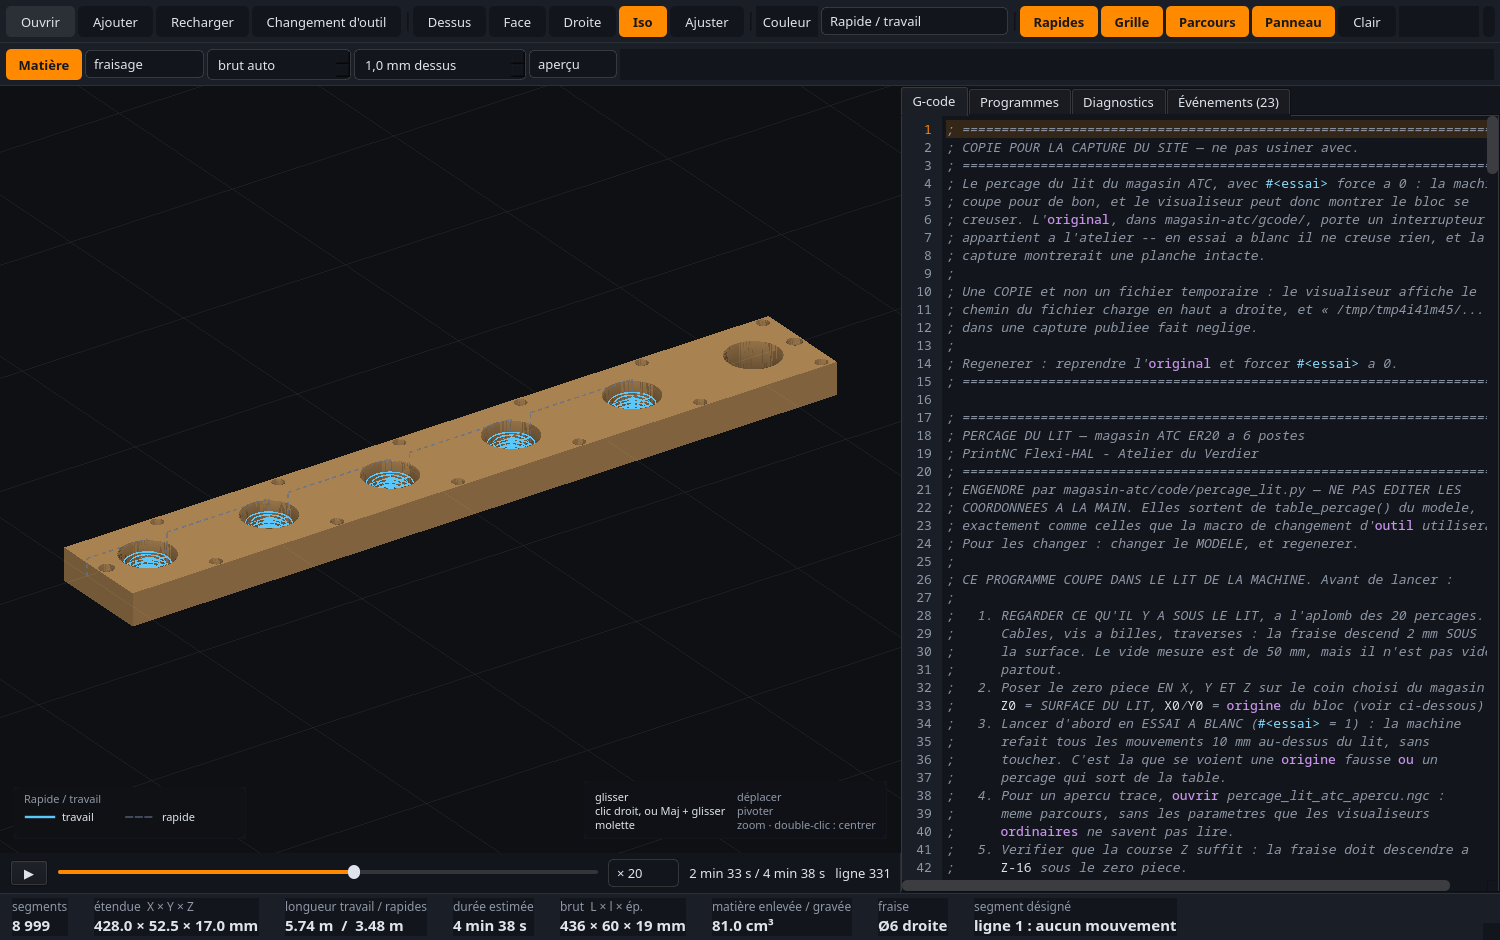Screen dimensions: 1500x940
Task: Open the Programmes tab
Action: 1019,102
